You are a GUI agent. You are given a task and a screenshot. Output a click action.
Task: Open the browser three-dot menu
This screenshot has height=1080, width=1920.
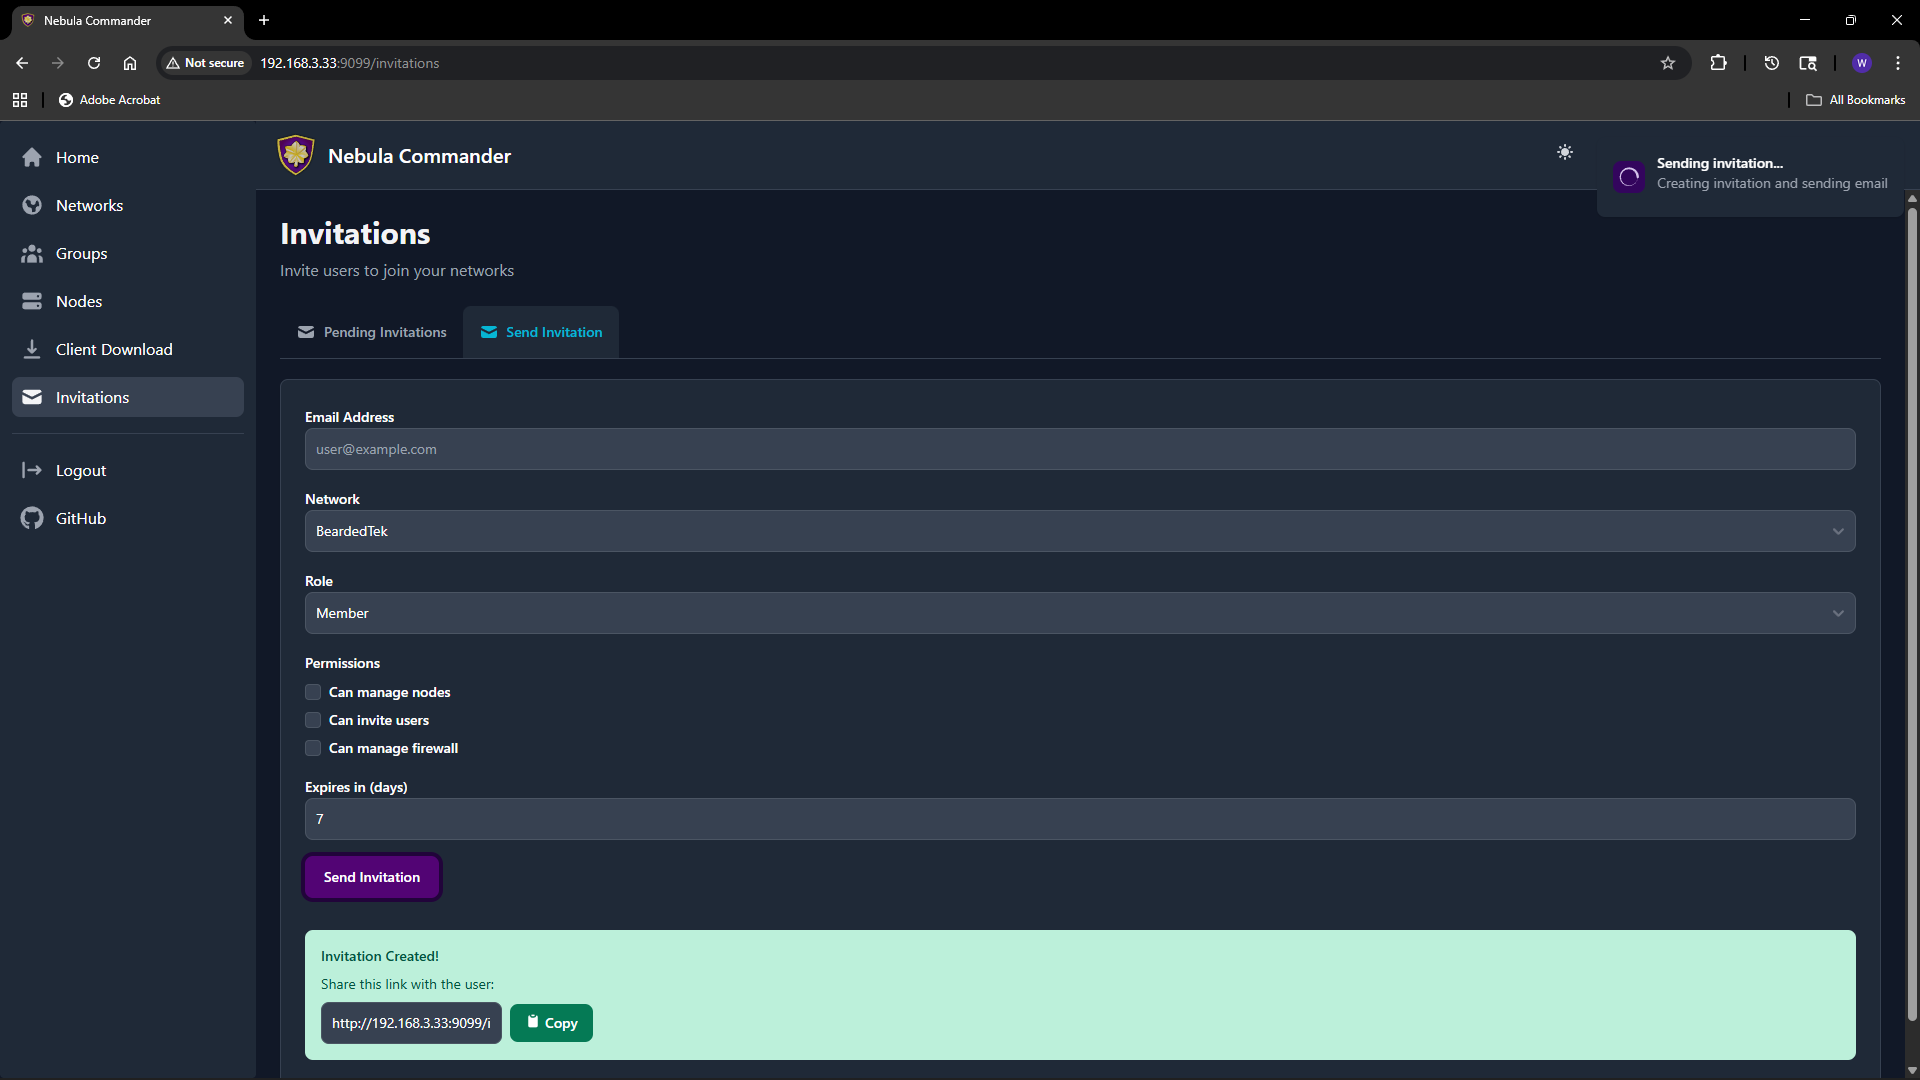pyautogui.click(x=1897, y=63)
